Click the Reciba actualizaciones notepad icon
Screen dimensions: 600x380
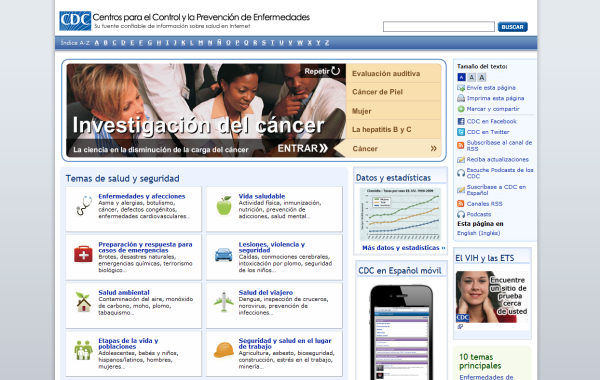pos(461,160)
